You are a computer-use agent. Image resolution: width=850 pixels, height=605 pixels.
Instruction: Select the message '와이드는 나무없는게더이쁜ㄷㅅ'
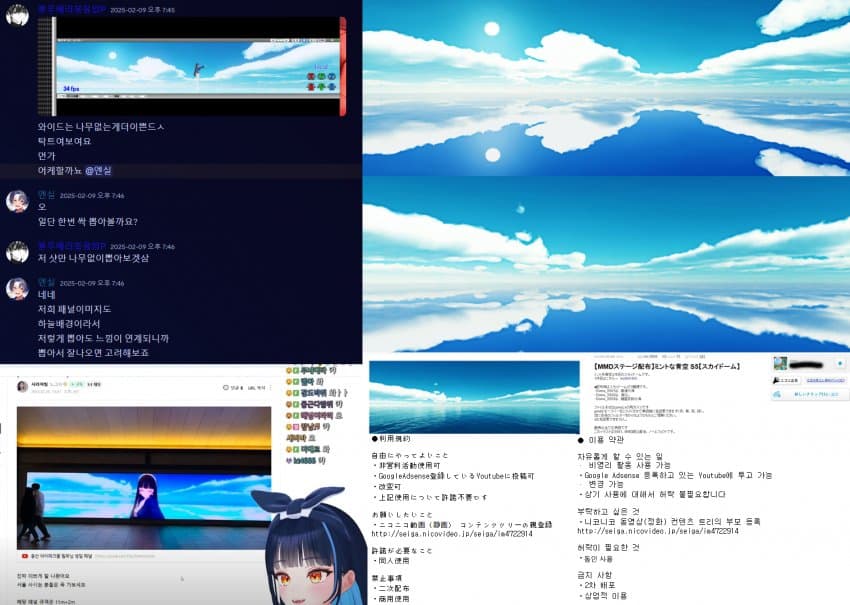[x=101, y=126]
